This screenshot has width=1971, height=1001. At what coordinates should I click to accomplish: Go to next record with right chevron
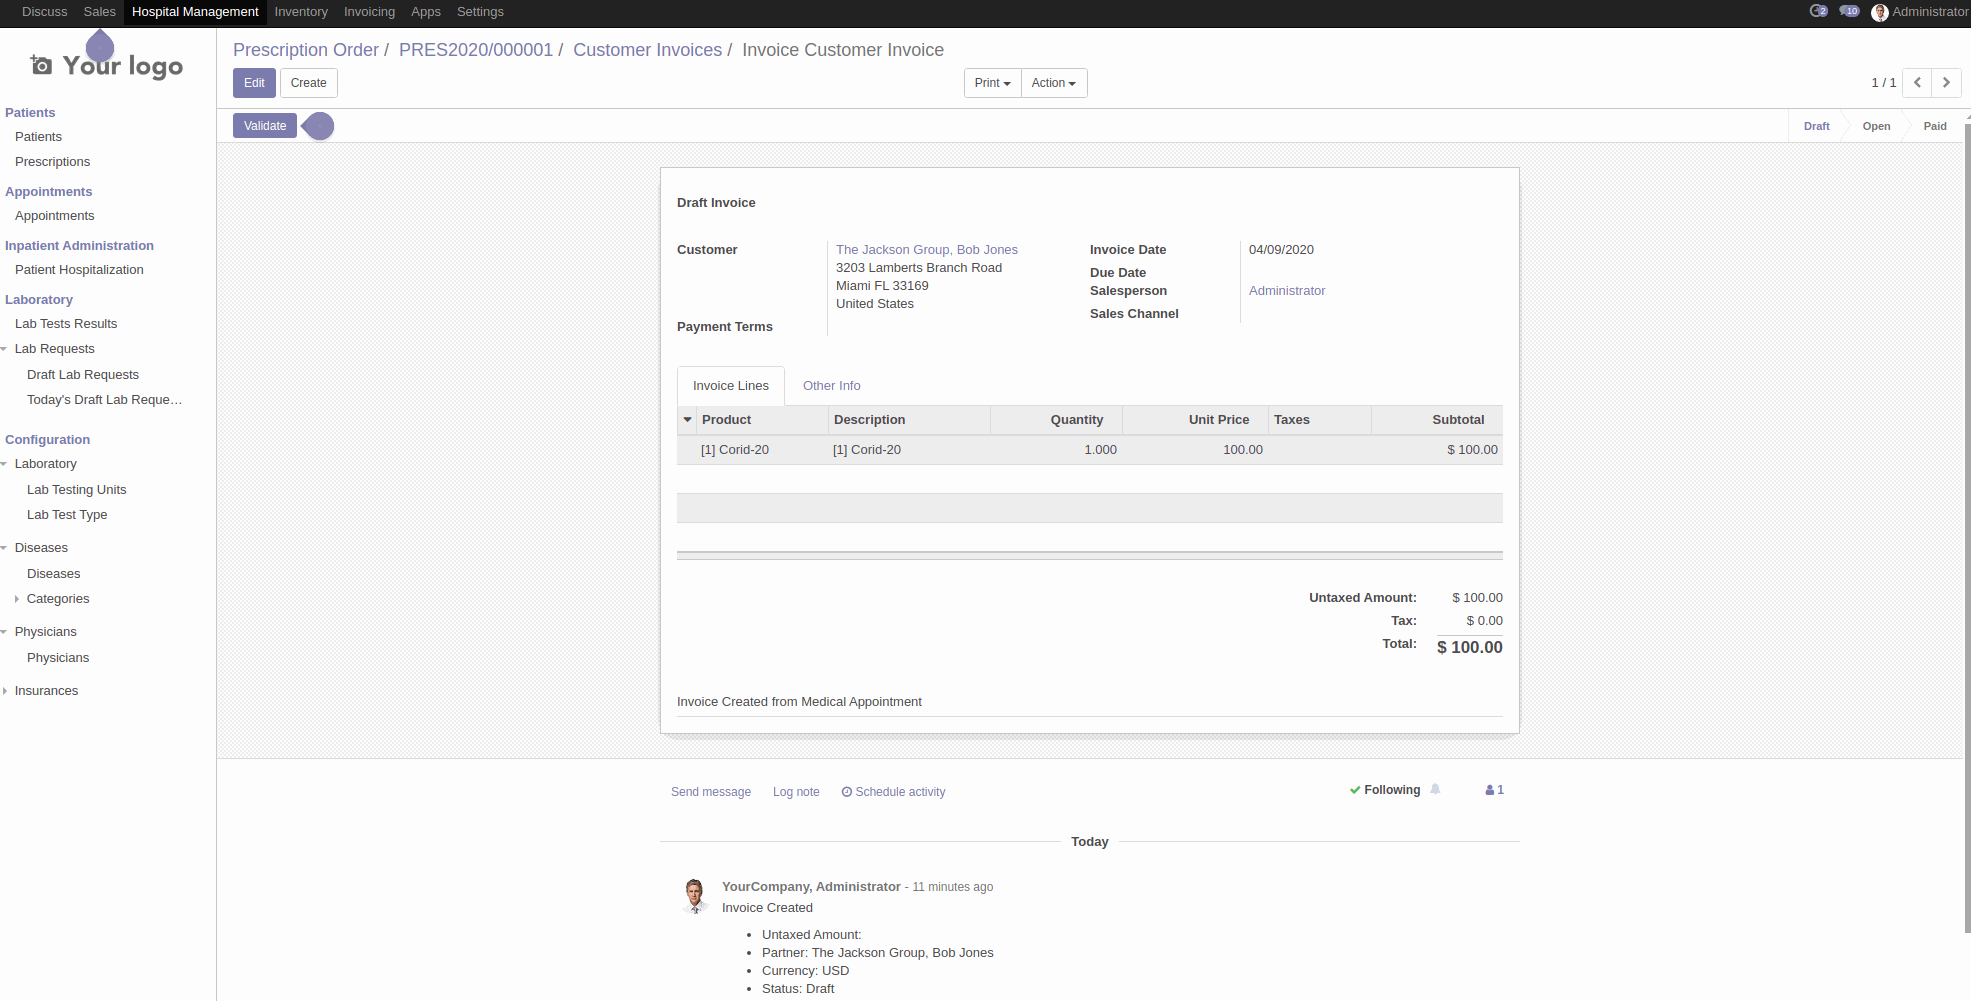click(x=1946, y=83)
